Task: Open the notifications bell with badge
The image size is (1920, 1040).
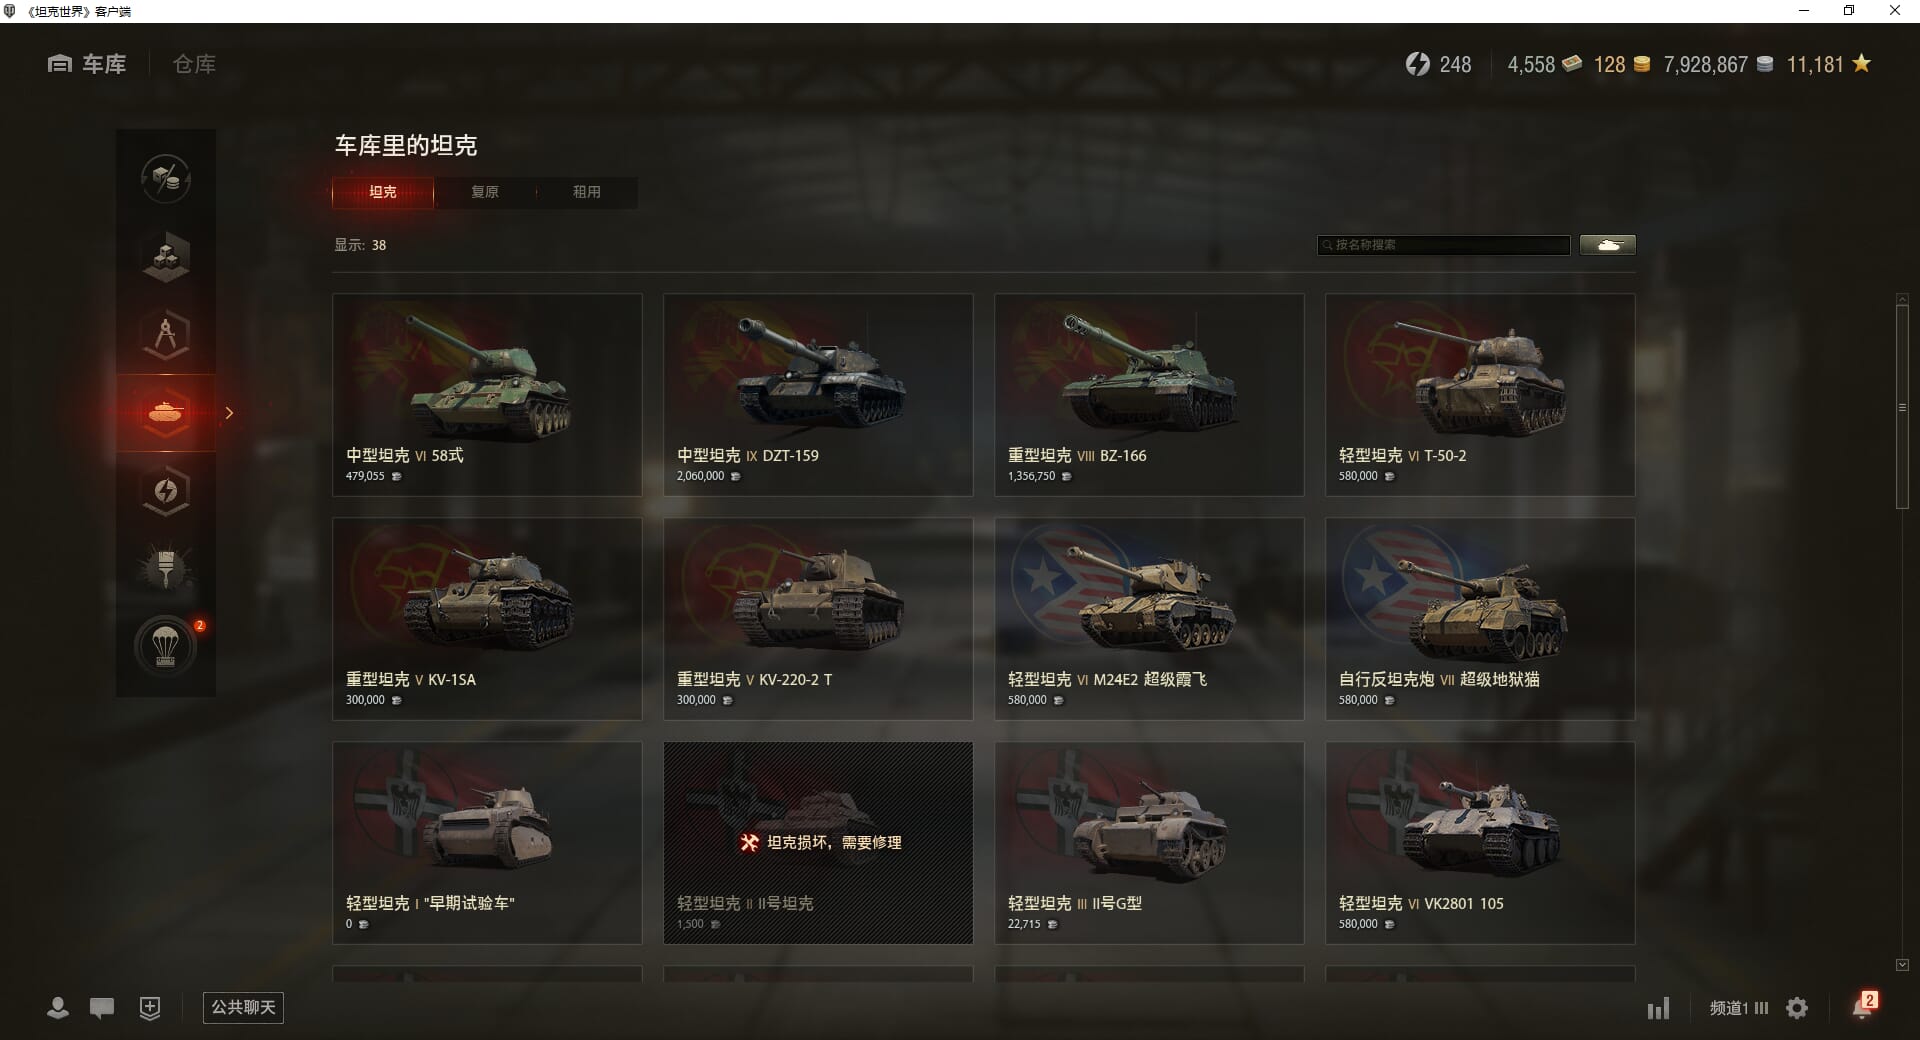Action: click(x=1864, y=1006)
